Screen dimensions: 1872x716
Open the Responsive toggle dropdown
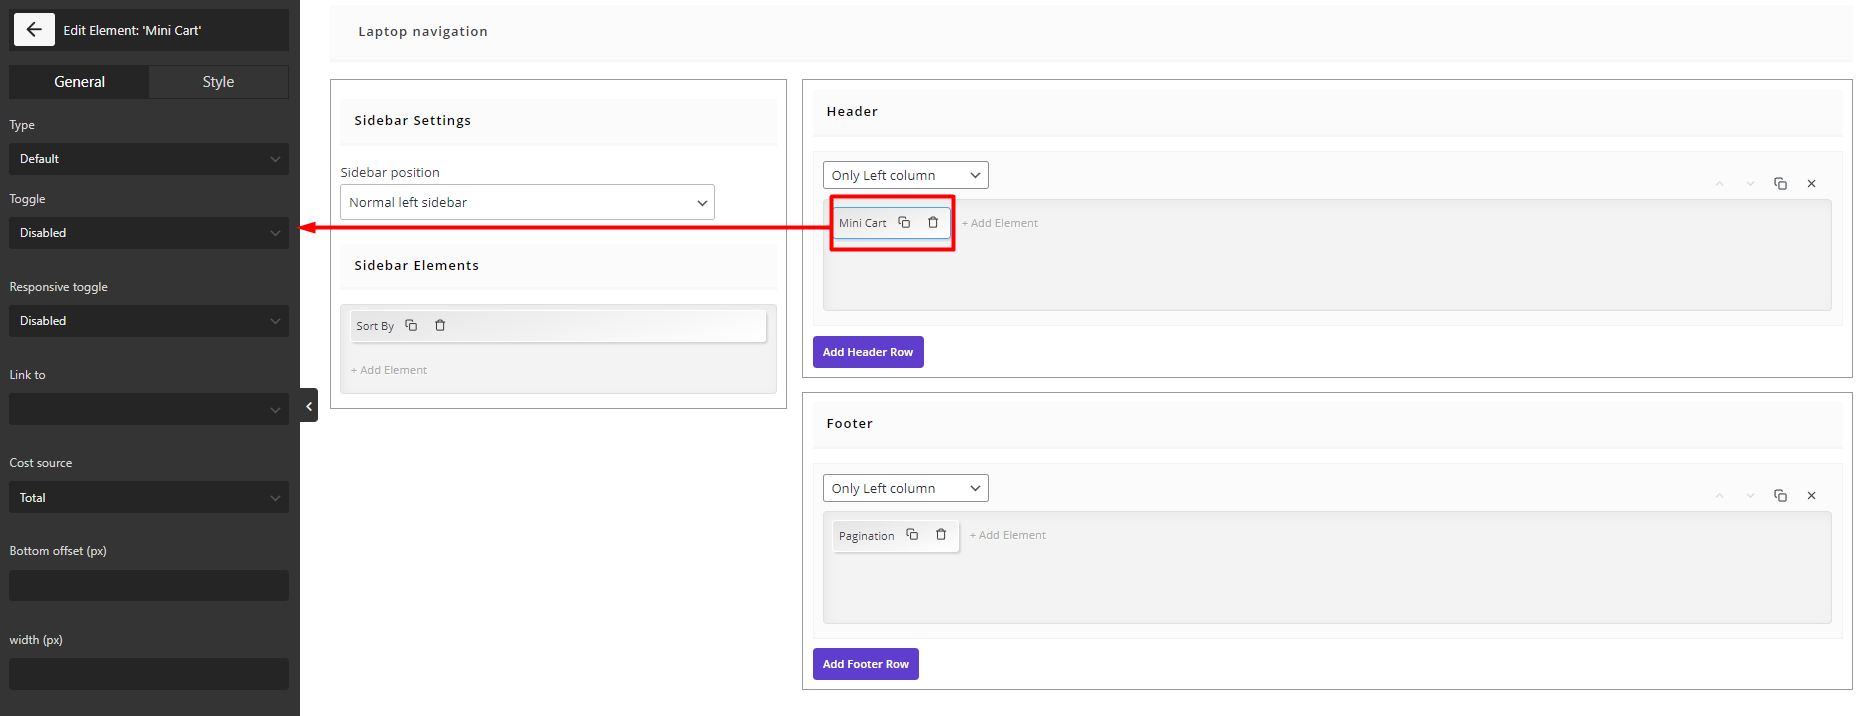[149, 321]
